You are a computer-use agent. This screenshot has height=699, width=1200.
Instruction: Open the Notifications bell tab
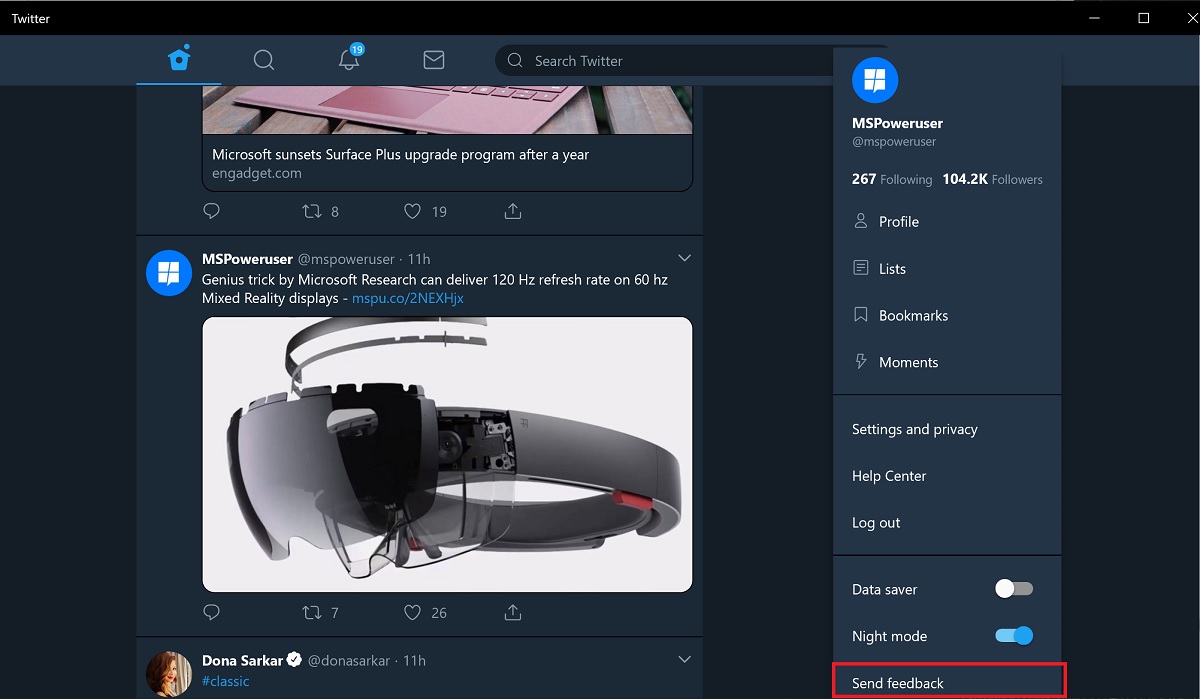point(349,60)
